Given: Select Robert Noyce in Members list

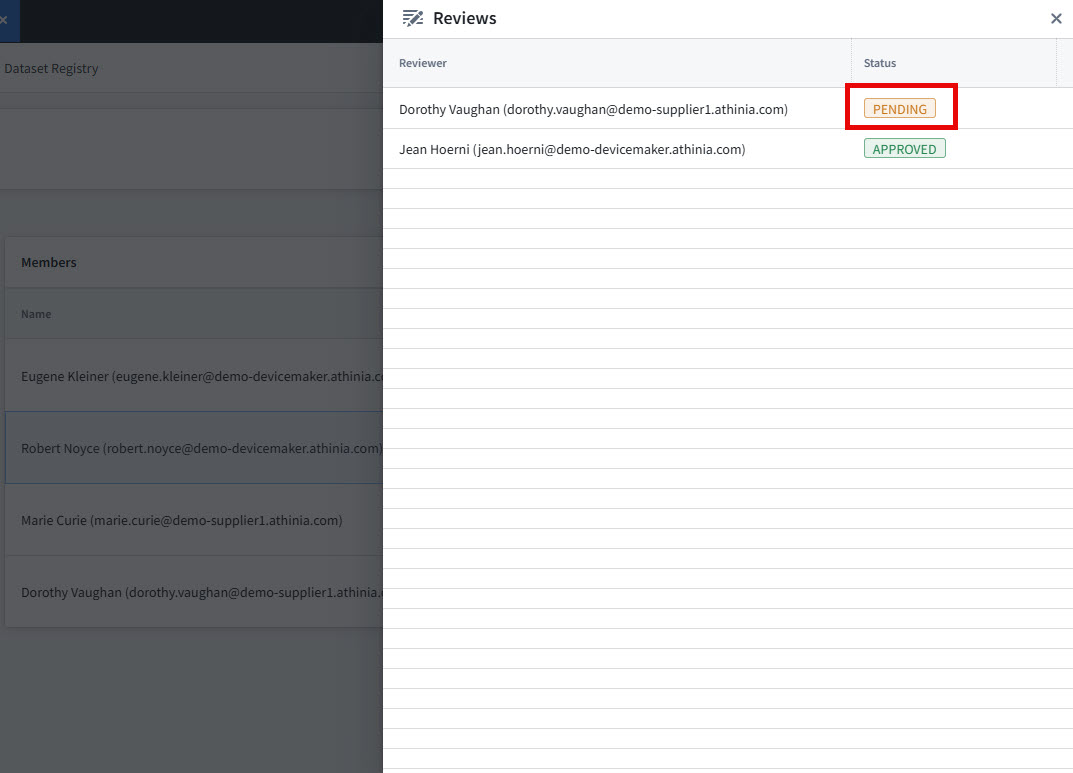Looking at the screenshot, I should [194, 448].
